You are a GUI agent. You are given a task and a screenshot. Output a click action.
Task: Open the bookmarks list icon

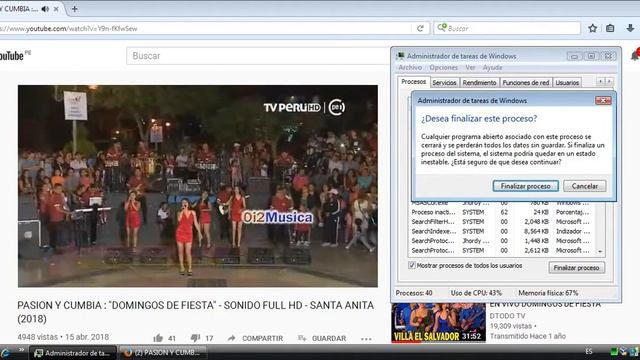(610, 28)
